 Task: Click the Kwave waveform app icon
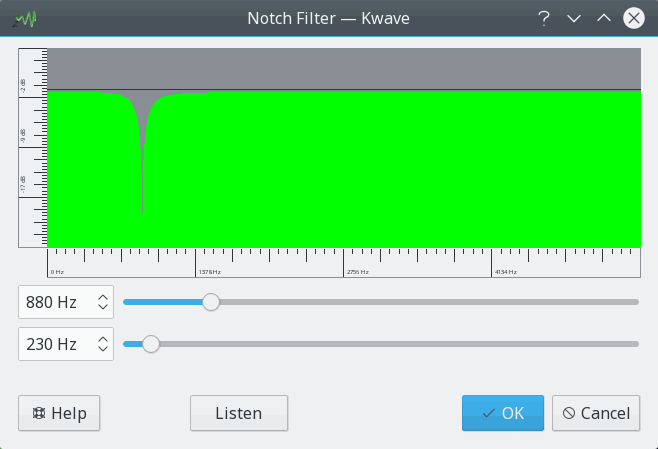coord(25,19)
